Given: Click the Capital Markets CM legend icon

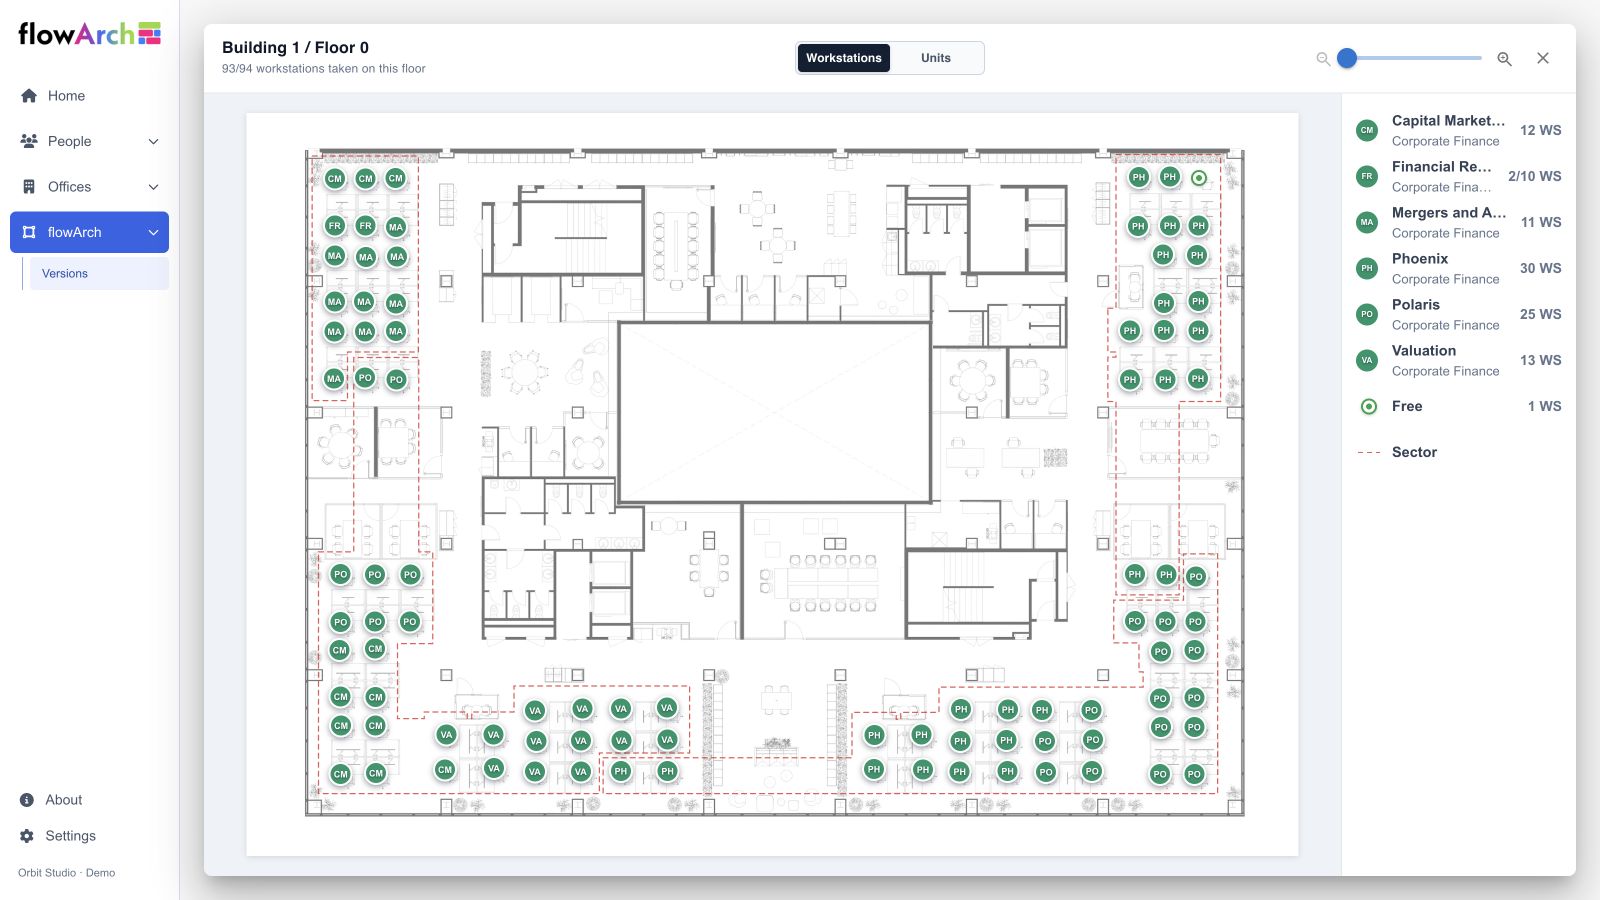Looking at the screenshot, I should pos(1367,130).
